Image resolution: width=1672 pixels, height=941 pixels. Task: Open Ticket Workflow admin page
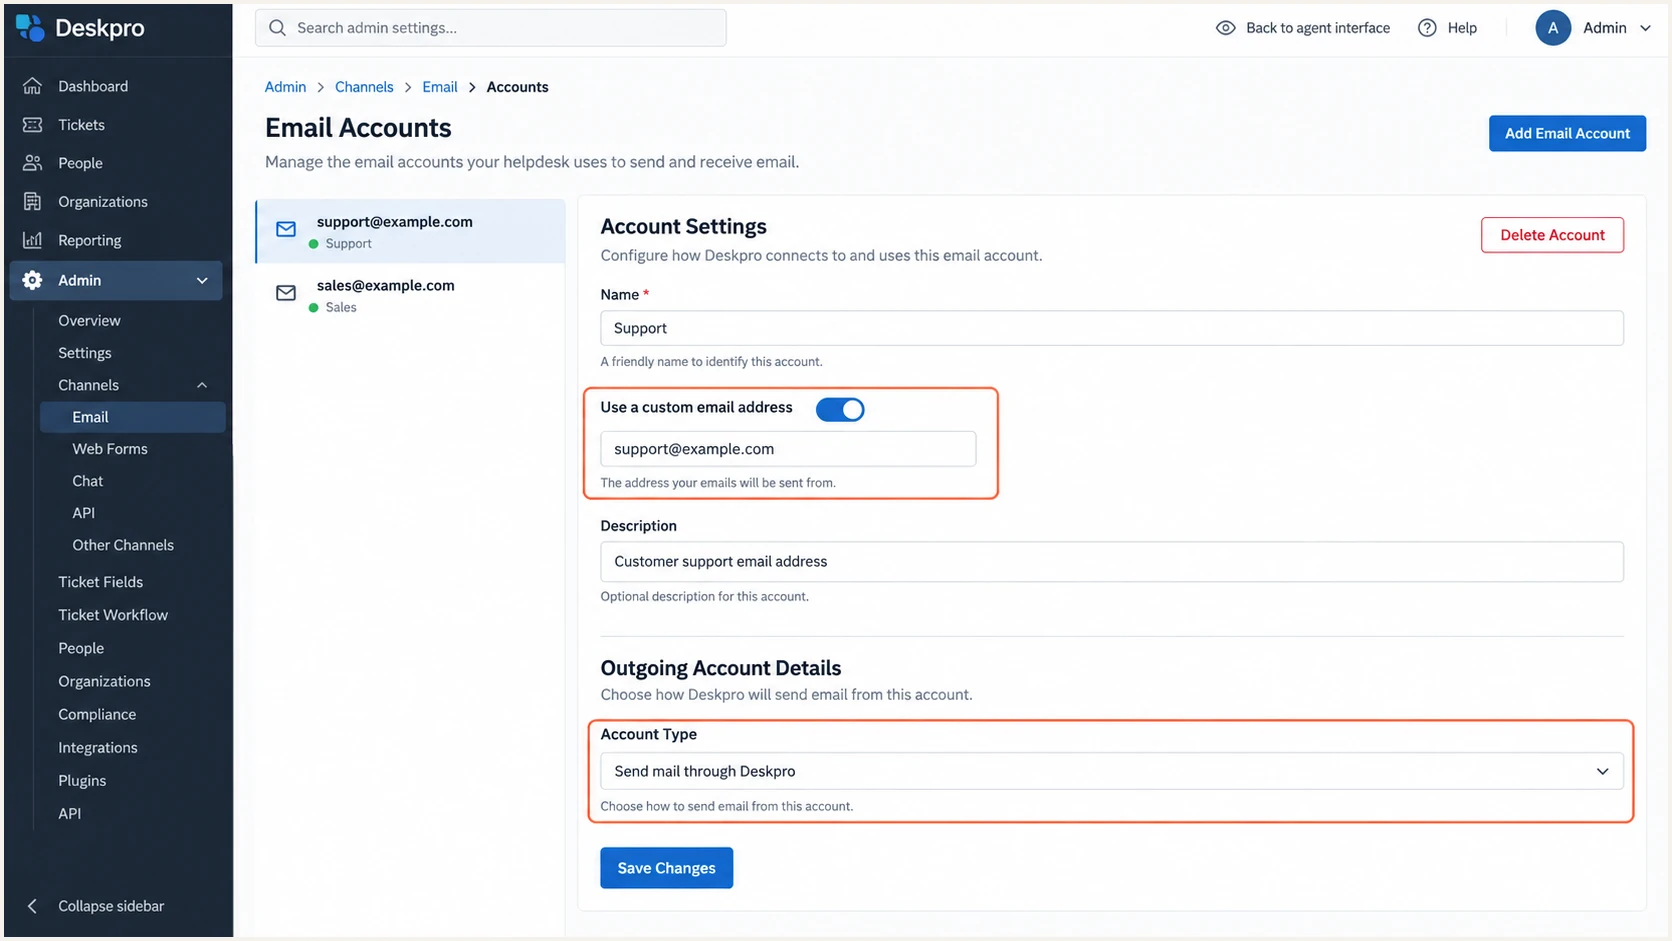[x=113, y=615]
